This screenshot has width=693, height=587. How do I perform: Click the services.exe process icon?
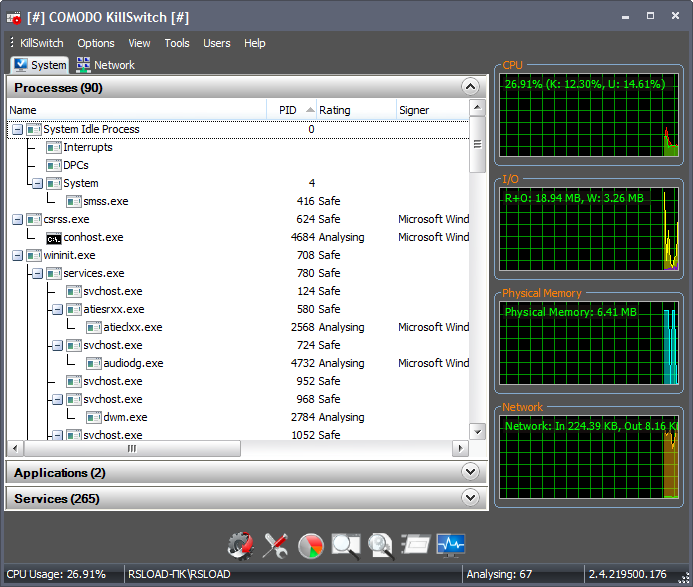click(x=54, y=274)
